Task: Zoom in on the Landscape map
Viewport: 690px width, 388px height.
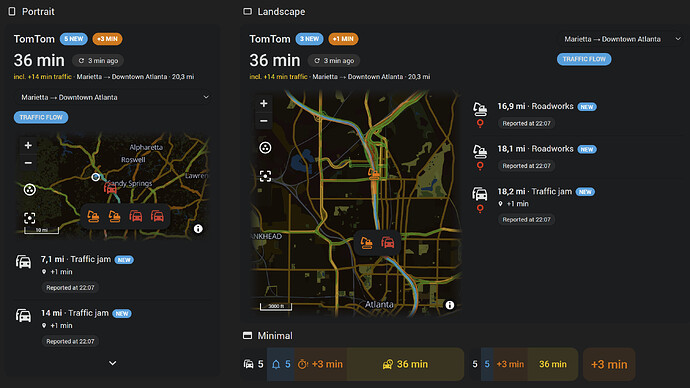Action: pyautogui.click(x=264, y=103)
